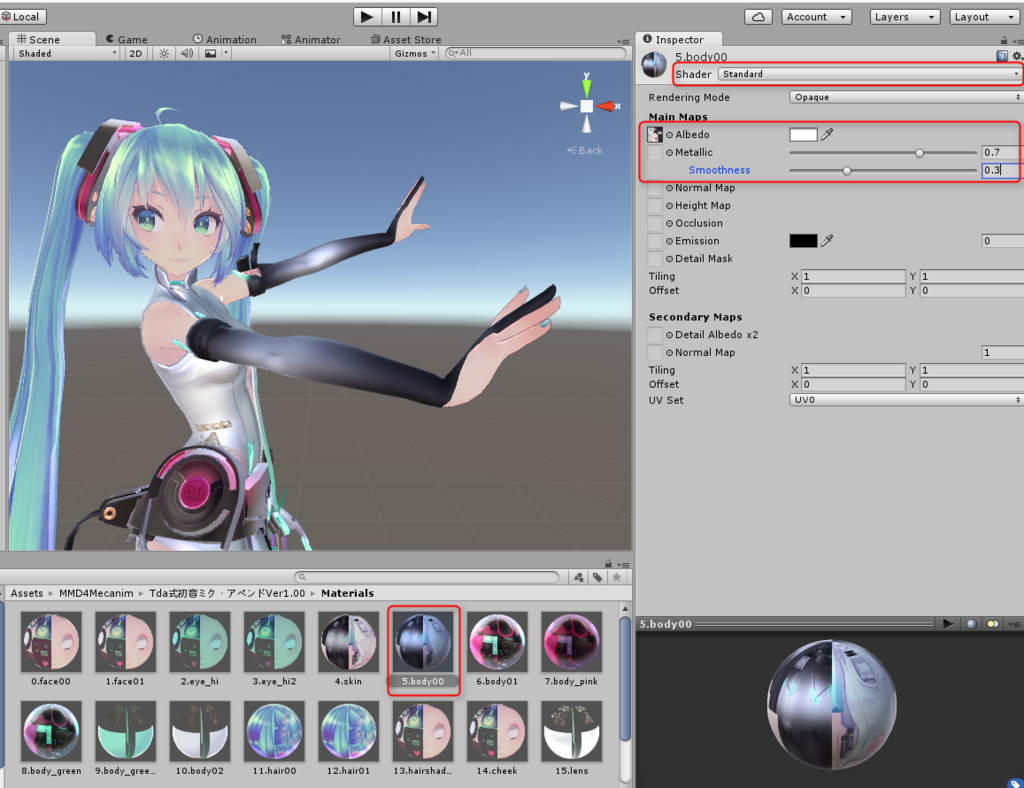Click the Pause button in the toolbar

pyautogui.click(x=396, y=17)
